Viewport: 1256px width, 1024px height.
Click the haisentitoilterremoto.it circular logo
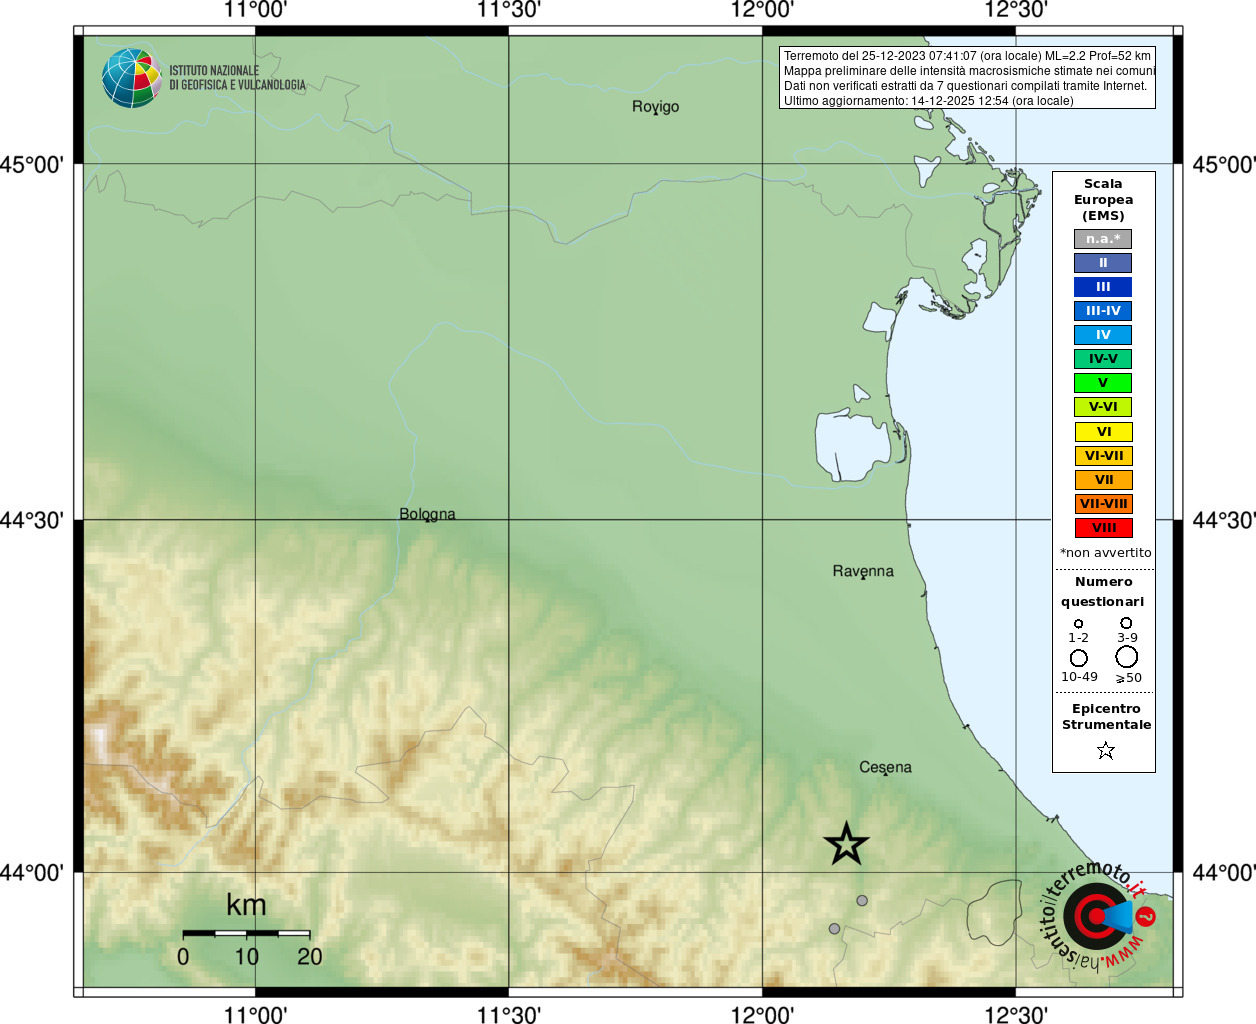point(1097,916)
